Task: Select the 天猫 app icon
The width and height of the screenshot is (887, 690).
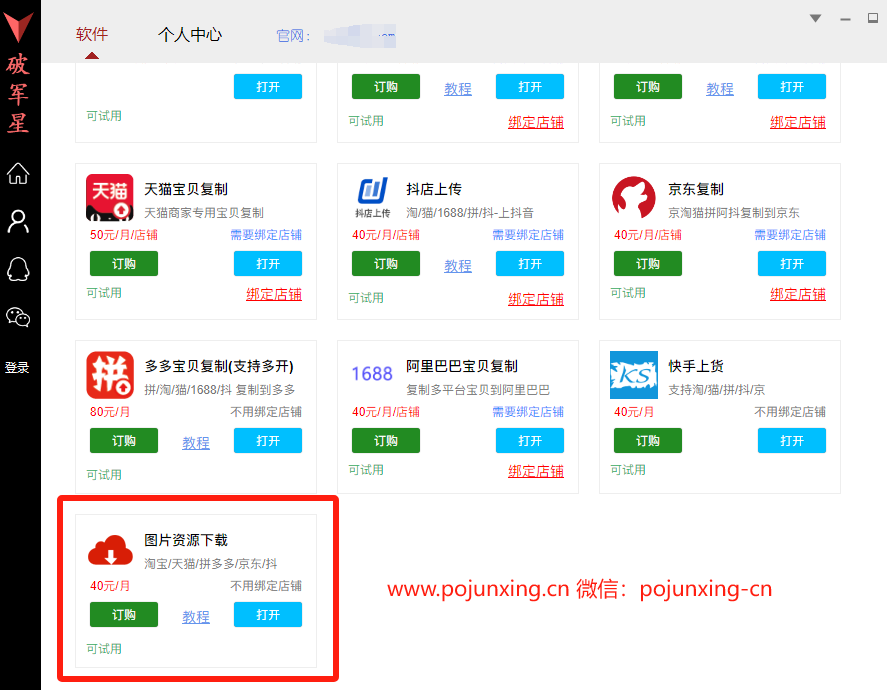Action: coord(110,197)
